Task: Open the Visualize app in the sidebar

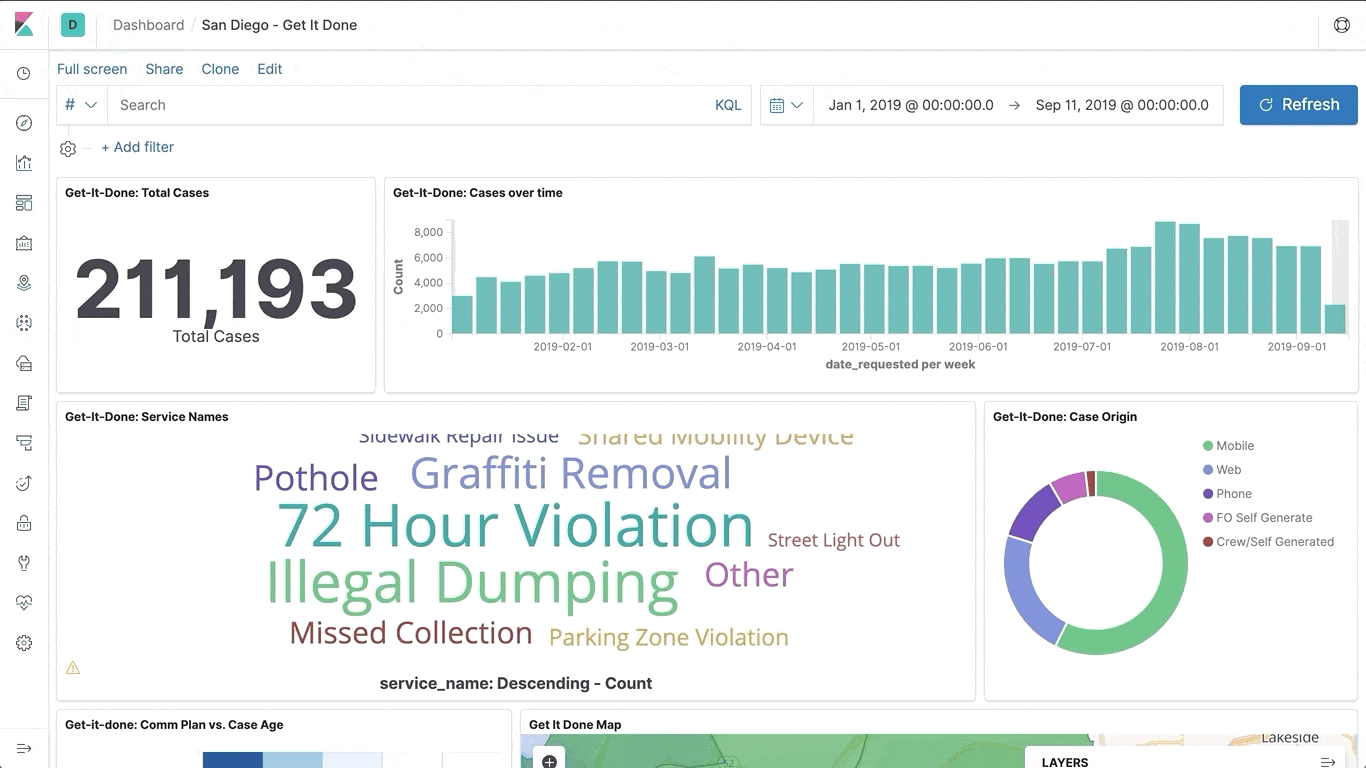Action: pyautogui.click(x=24, y=163)
